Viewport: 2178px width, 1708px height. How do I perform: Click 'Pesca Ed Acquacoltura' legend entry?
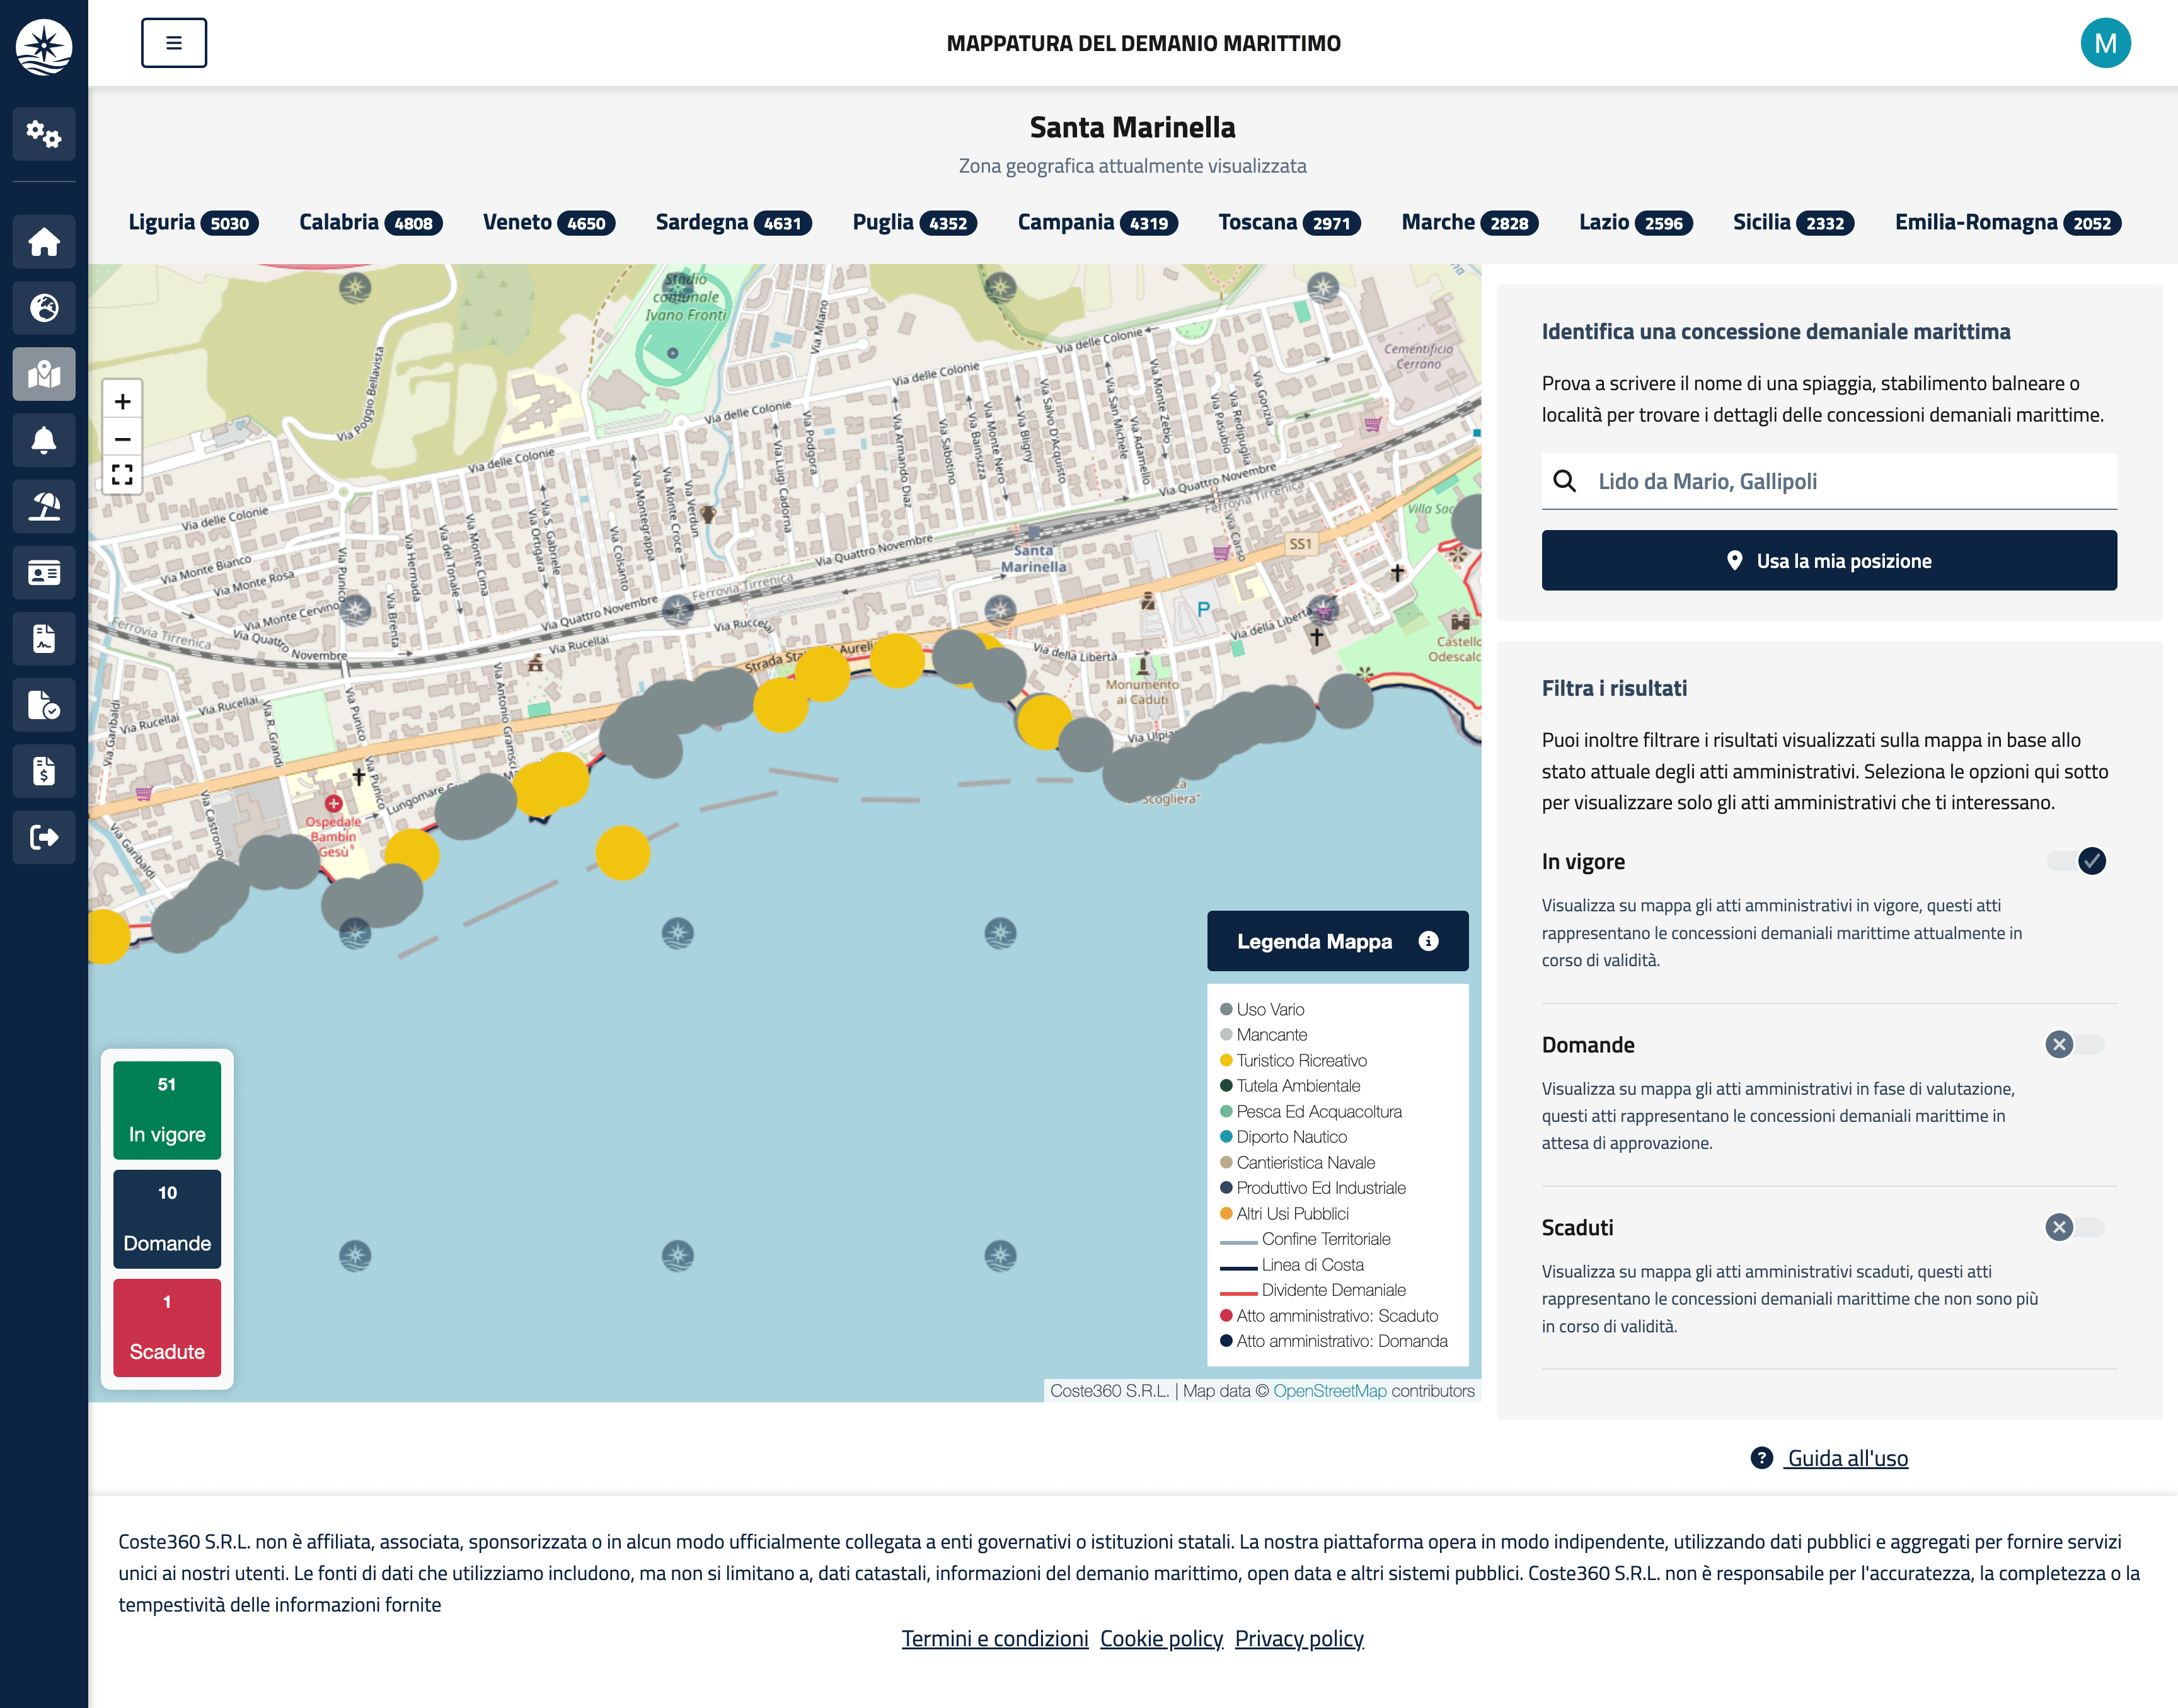tap(1311, 1111)
